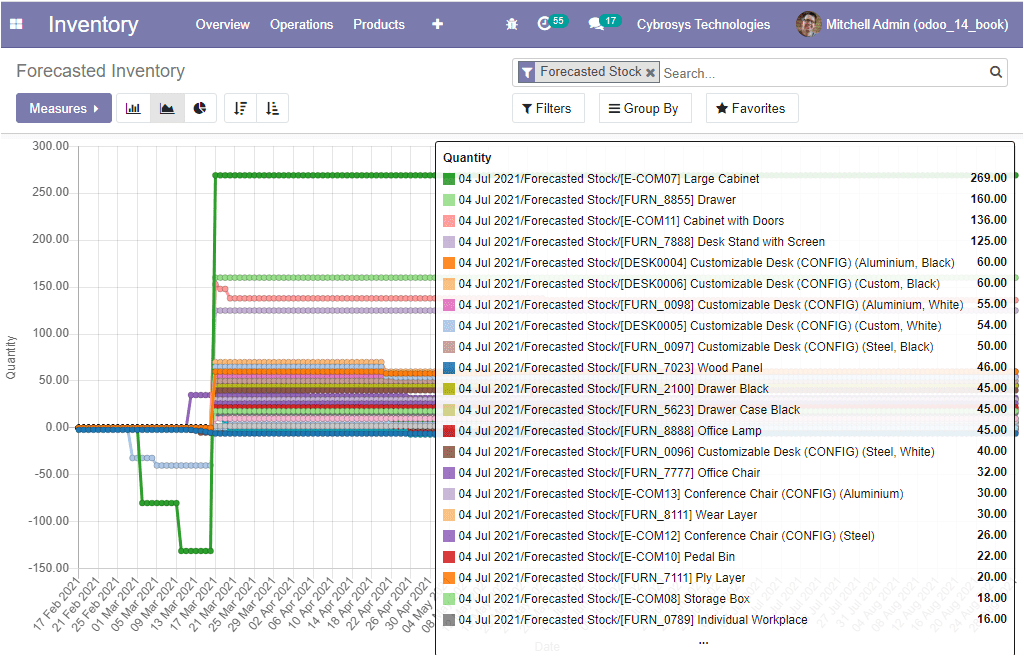1024x656 pixels.
Task: Switch to area line chart view
Action: point(167,108)
